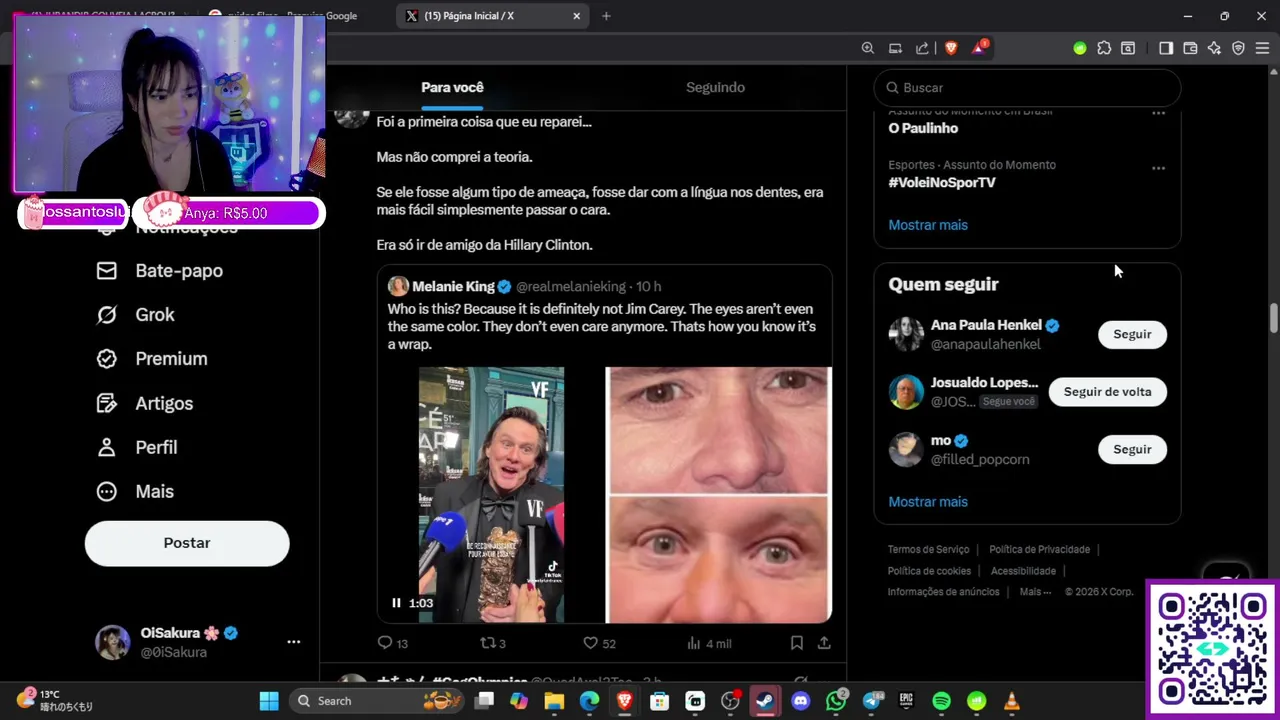
Task: Click Mostar mais under trending topics
Action: tap(928, 225)
